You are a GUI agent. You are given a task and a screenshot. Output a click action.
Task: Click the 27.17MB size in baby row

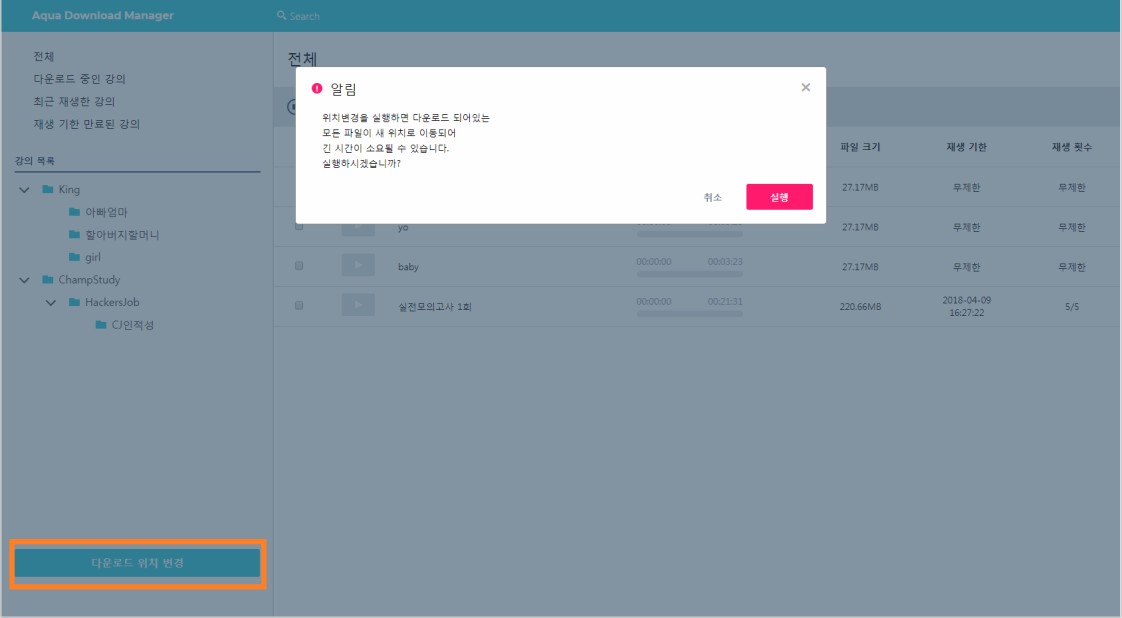point(860,267)
